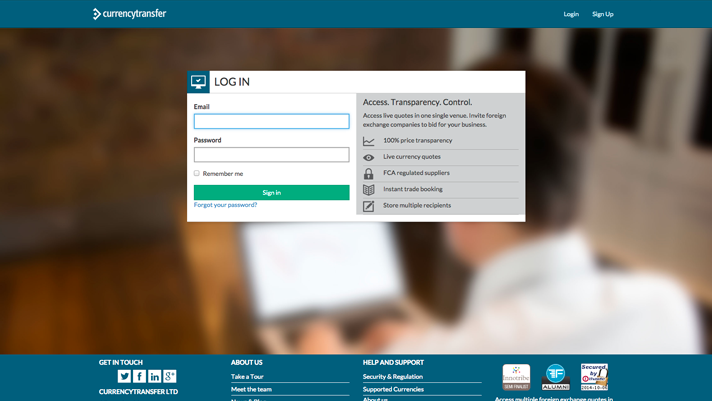Click the Email input field

coord(271,121)
